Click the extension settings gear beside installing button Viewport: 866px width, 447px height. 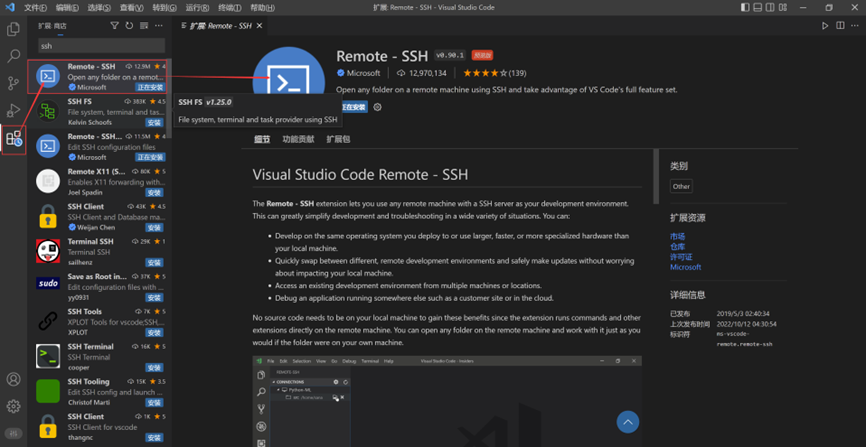click(378, 107)
